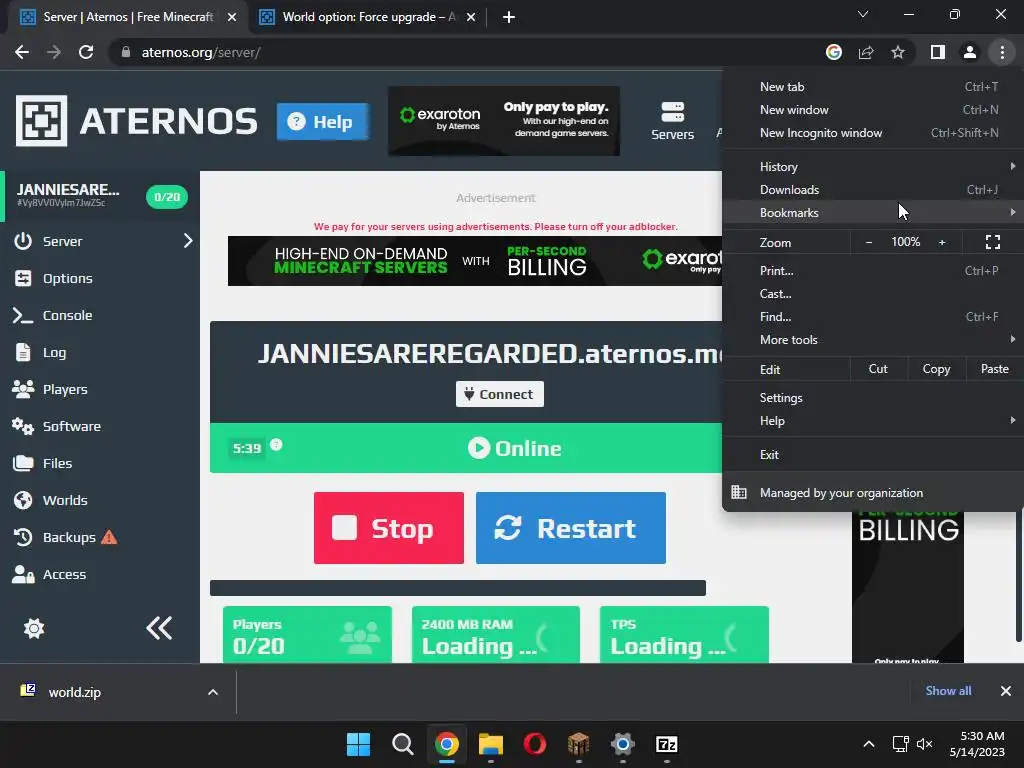1024x768 pixels.
Task: Open Minecraft launcher from taskbar
Action: [x=579, y=744]
